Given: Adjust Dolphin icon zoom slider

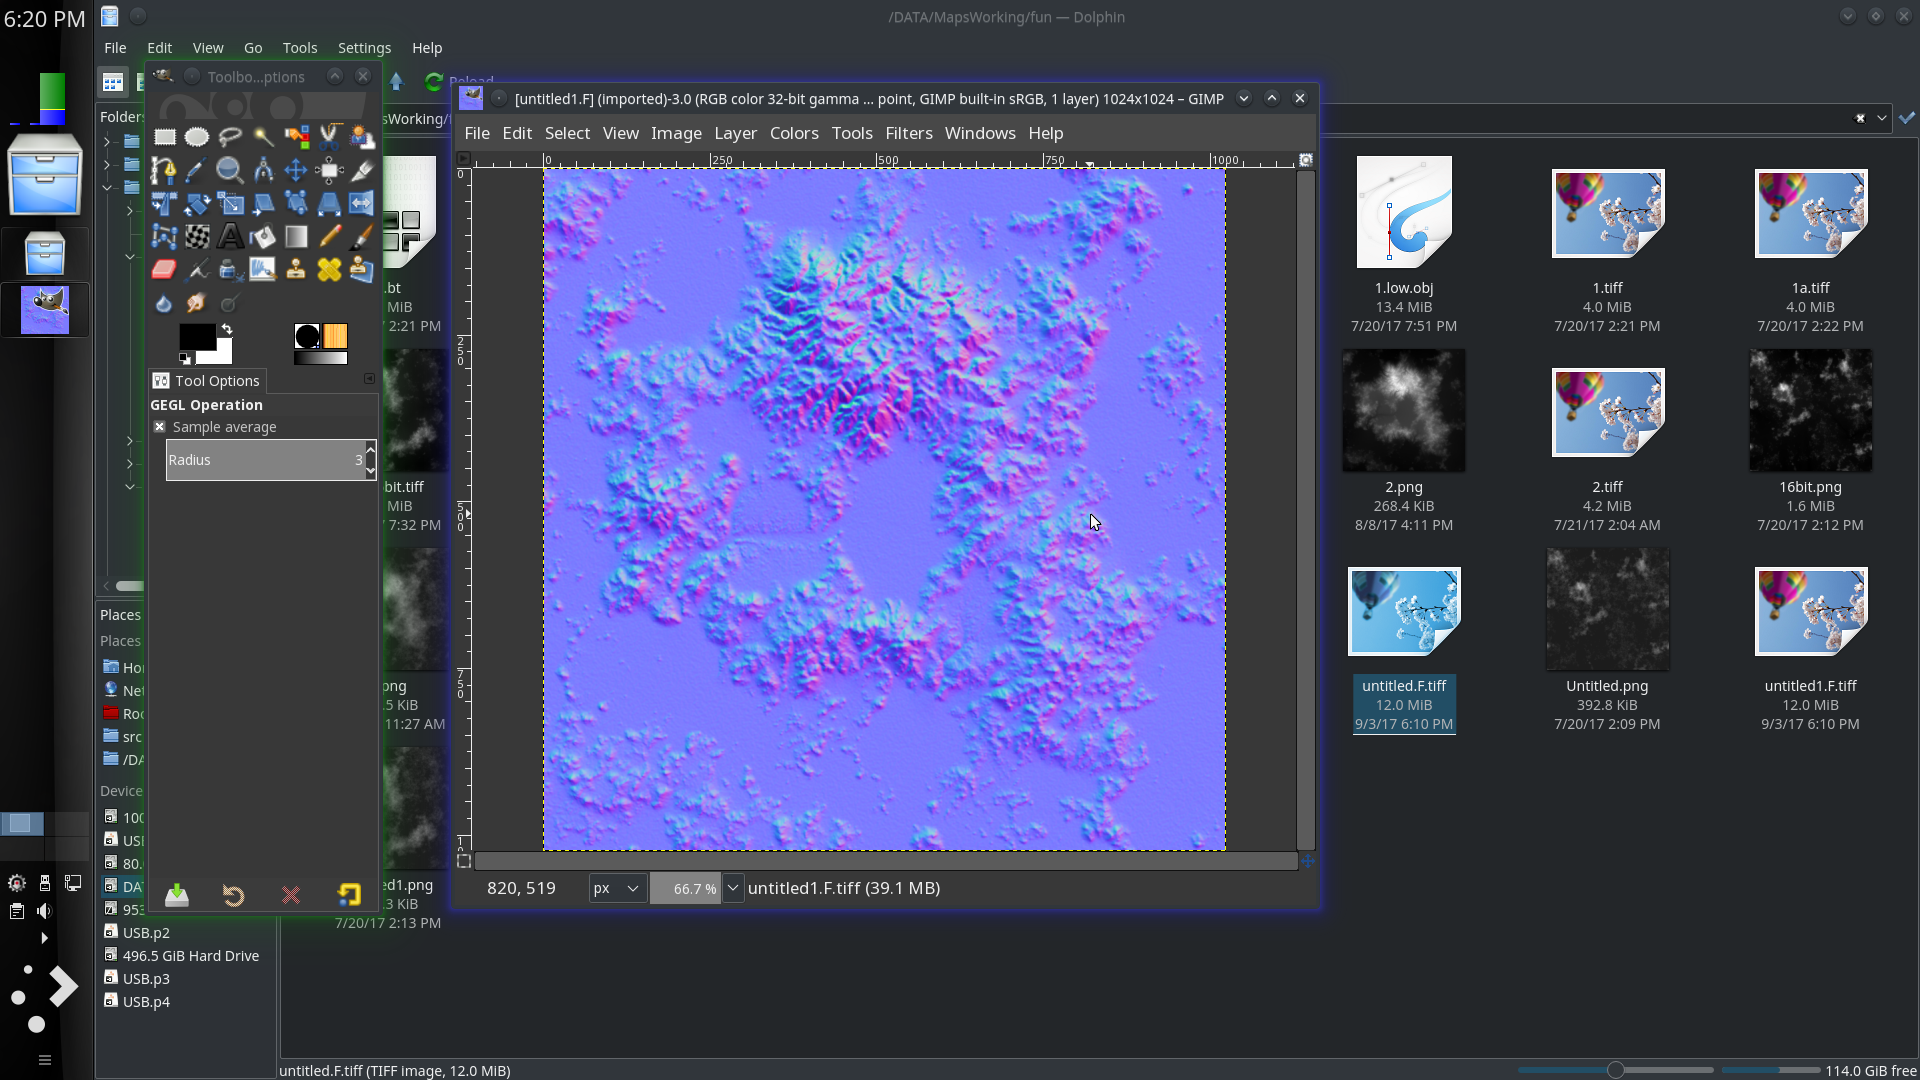Looking at the screenshot, I should 1615,1070.
